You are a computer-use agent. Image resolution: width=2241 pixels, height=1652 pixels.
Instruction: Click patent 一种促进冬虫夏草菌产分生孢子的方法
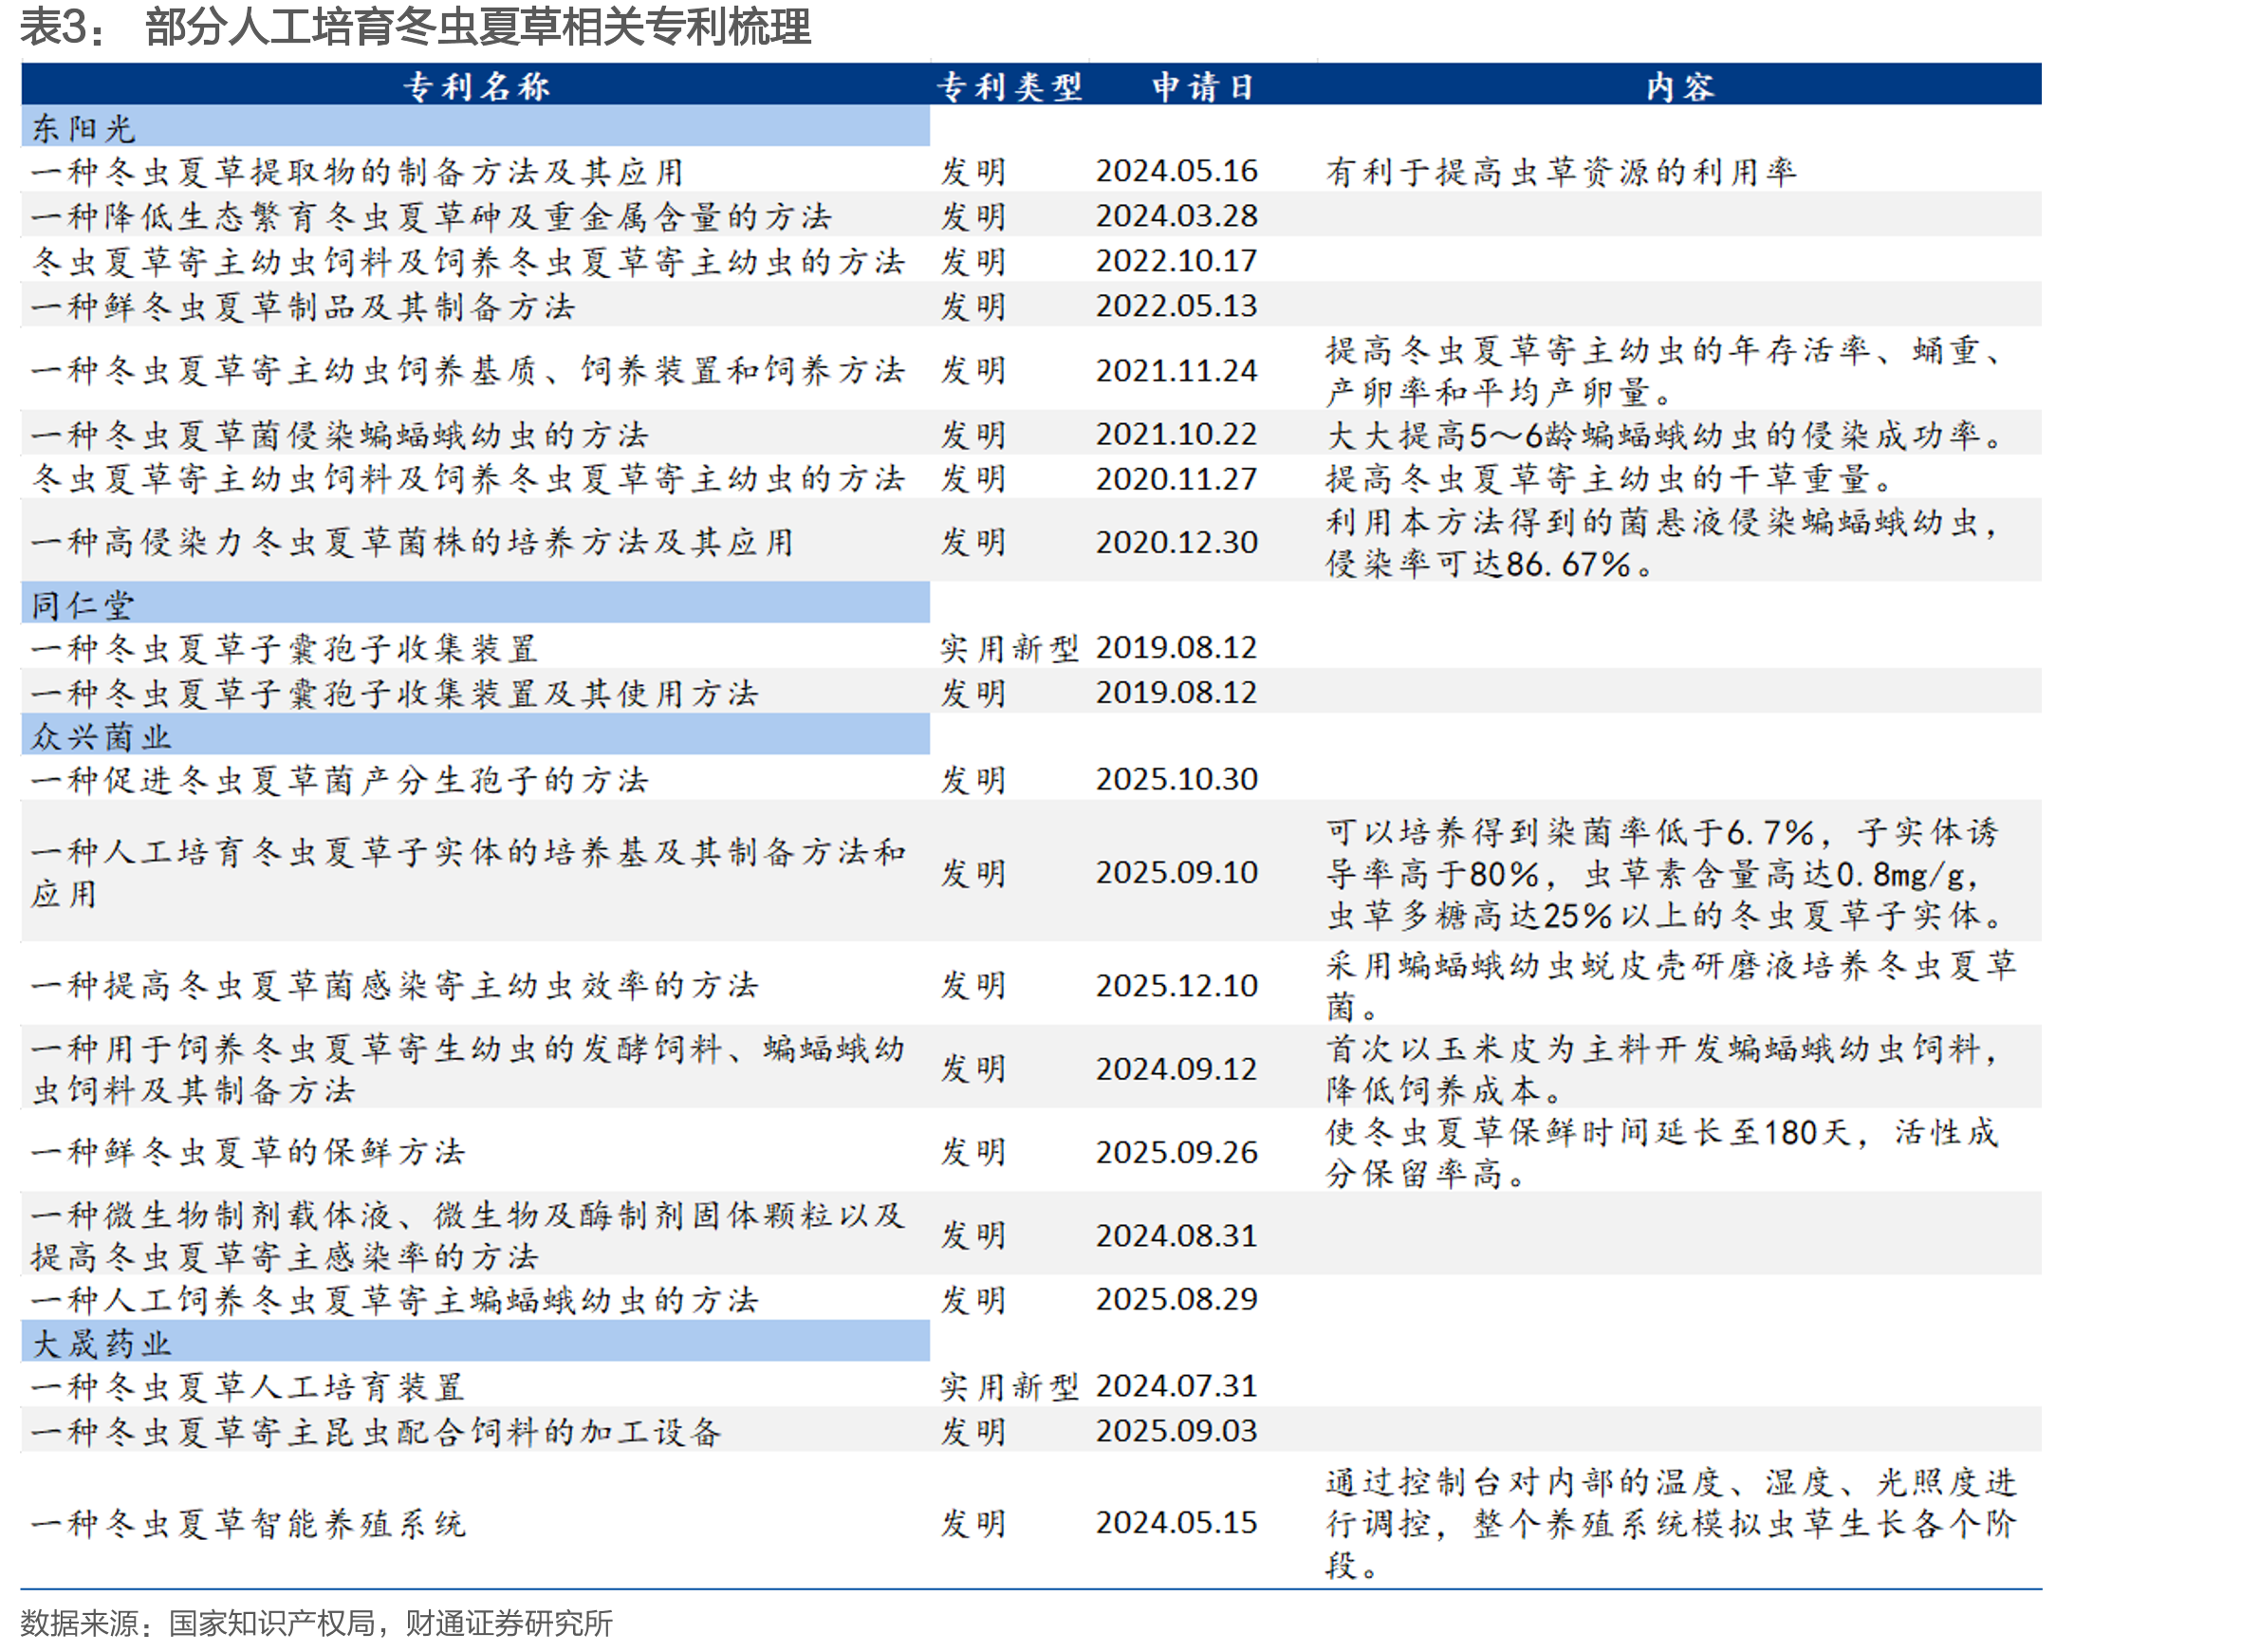[x=340, y=780]
